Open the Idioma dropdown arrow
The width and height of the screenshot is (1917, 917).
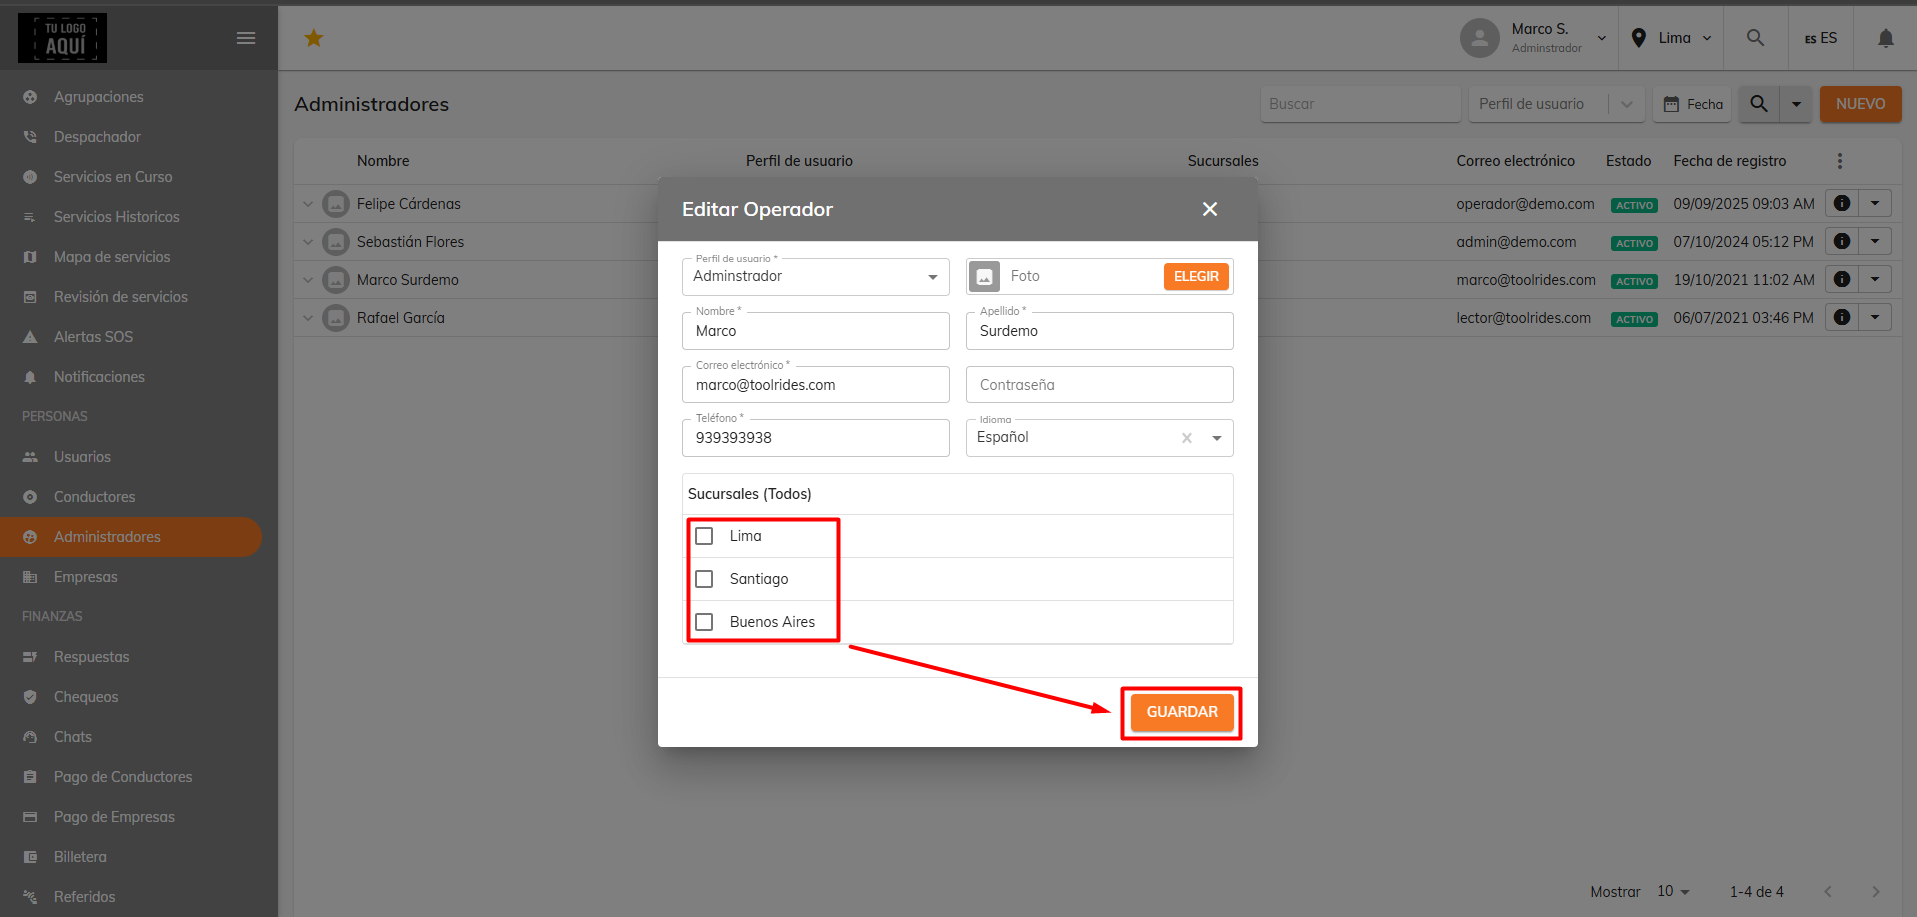pyautogui.click(x=1217, y=438)
